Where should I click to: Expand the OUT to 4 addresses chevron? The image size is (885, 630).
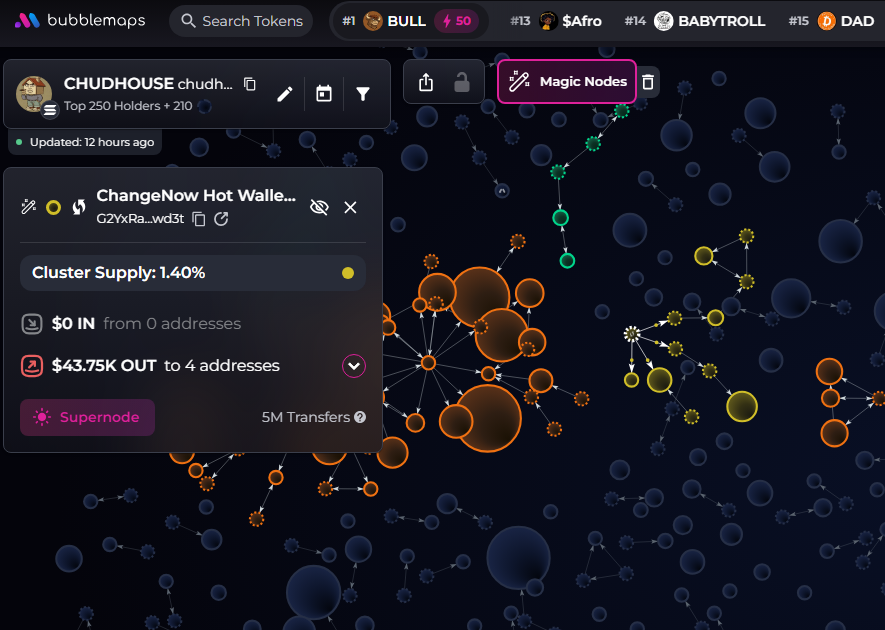354,366
